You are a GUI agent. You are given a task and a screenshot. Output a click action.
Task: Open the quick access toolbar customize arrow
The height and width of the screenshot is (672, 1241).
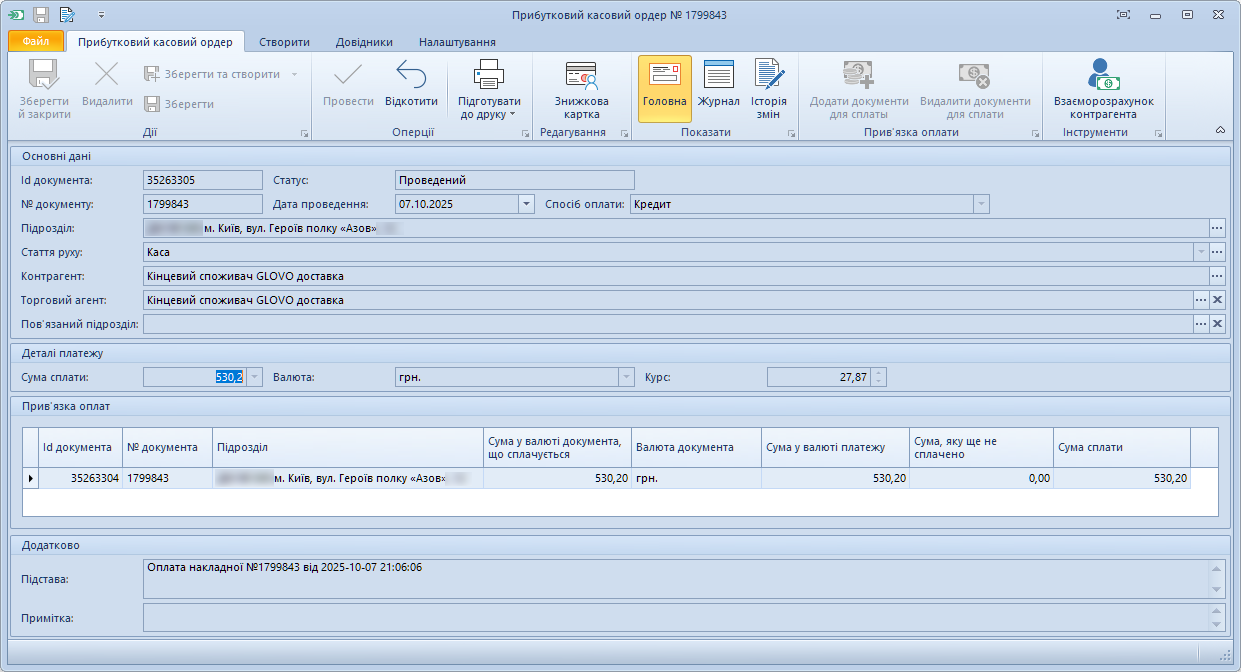(x=102, y=15)
